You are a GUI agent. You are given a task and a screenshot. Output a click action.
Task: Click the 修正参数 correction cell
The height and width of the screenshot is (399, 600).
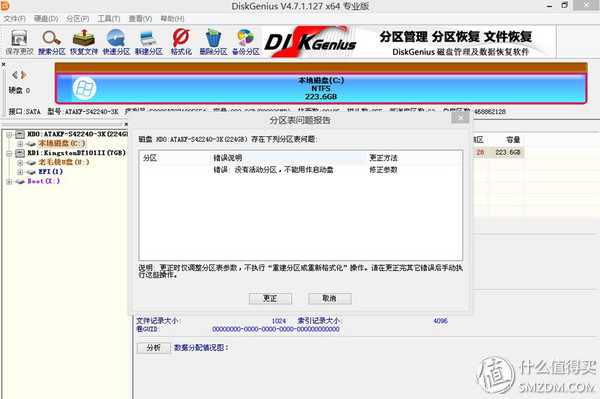pos(383,170)
